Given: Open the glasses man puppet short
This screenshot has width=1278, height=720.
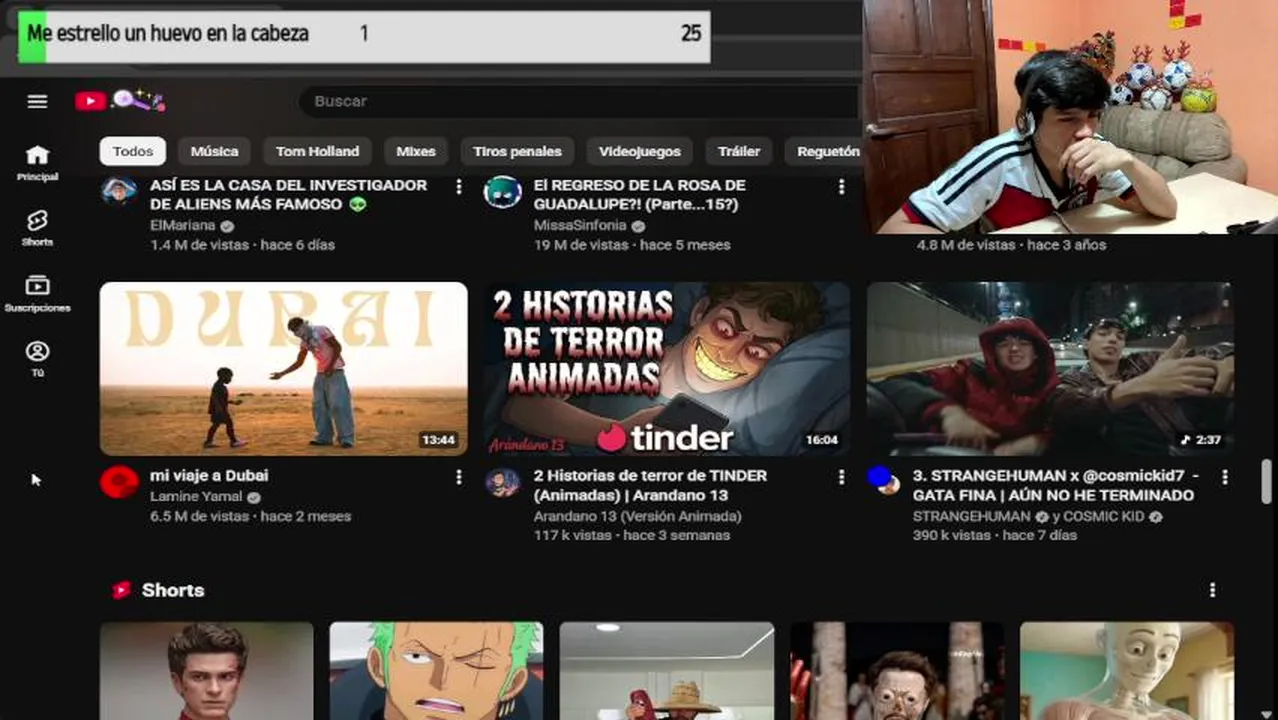Looking at the screenshot, I should [897, 671].
